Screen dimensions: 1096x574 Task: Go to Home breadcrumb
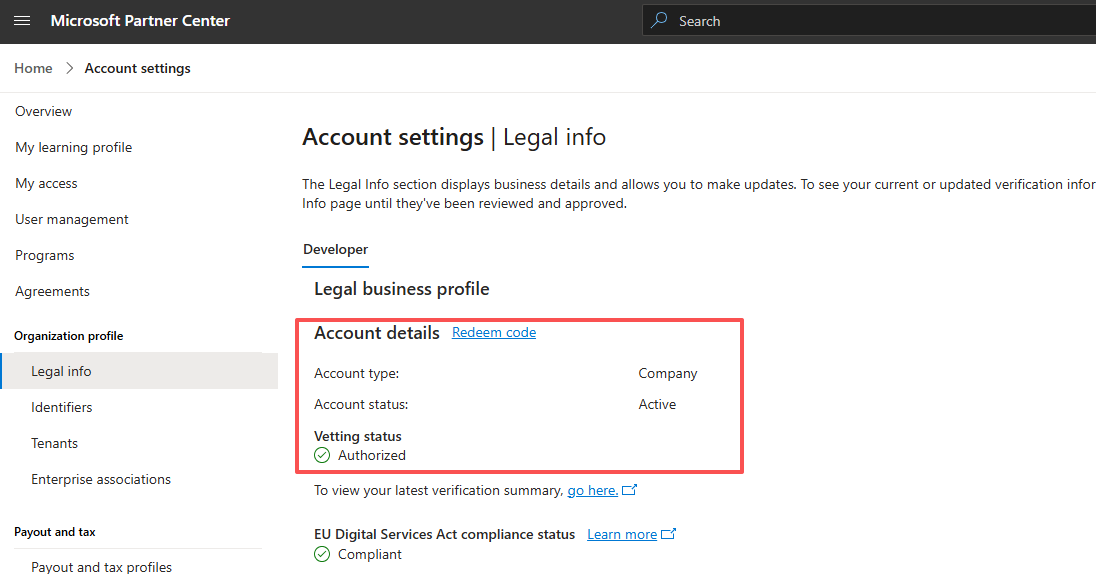point(33,68)
